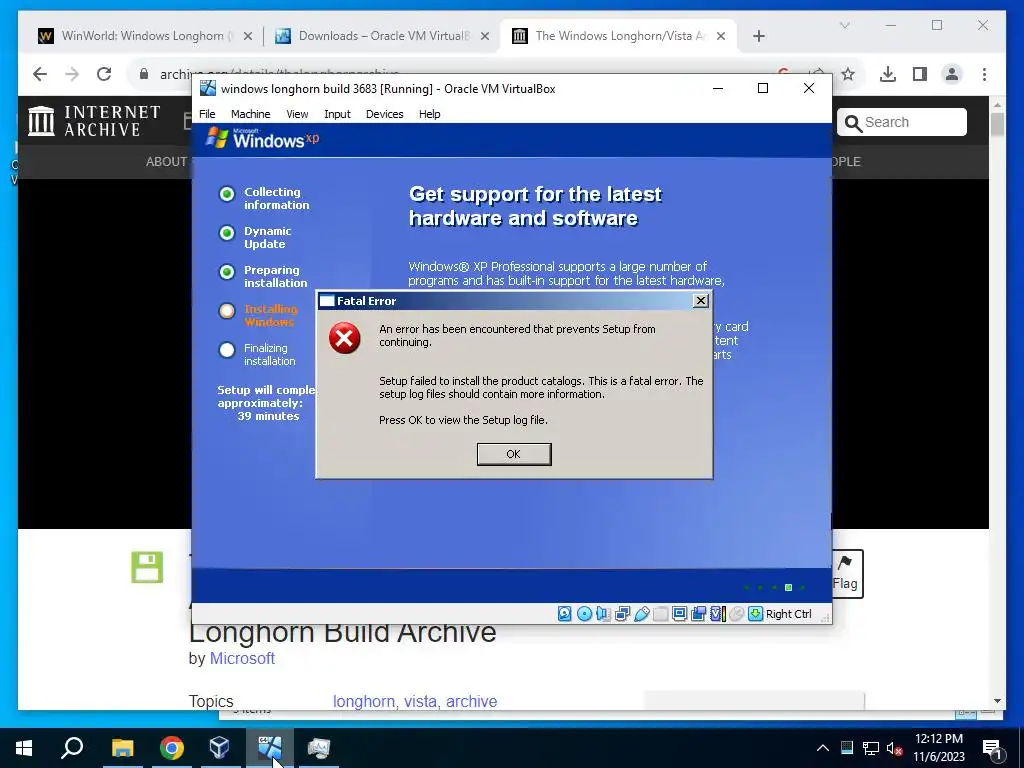Viewport: 1024px width, 768px height.
Task: Click the Dynamic Update step indicator
Action: pos(227,233)
